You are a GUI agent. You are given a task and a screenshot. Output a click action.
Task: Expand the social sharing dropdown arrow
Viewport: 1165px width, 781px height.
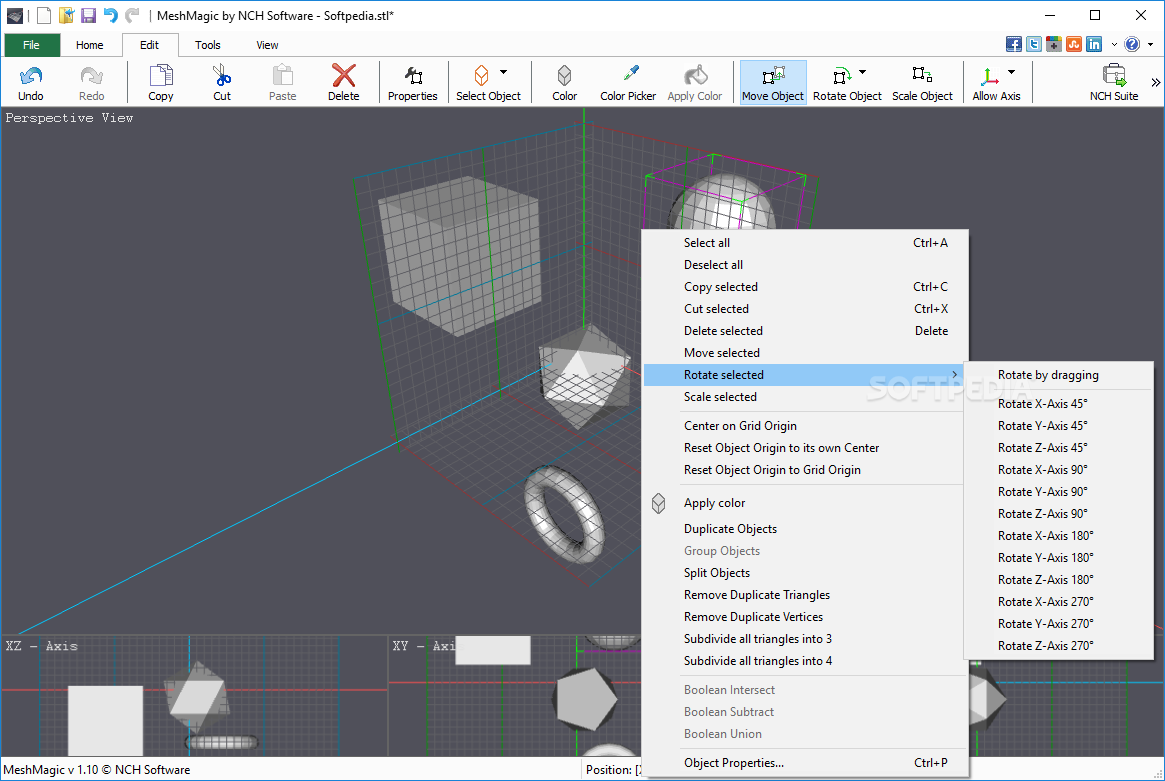[x=1114, y=45]
